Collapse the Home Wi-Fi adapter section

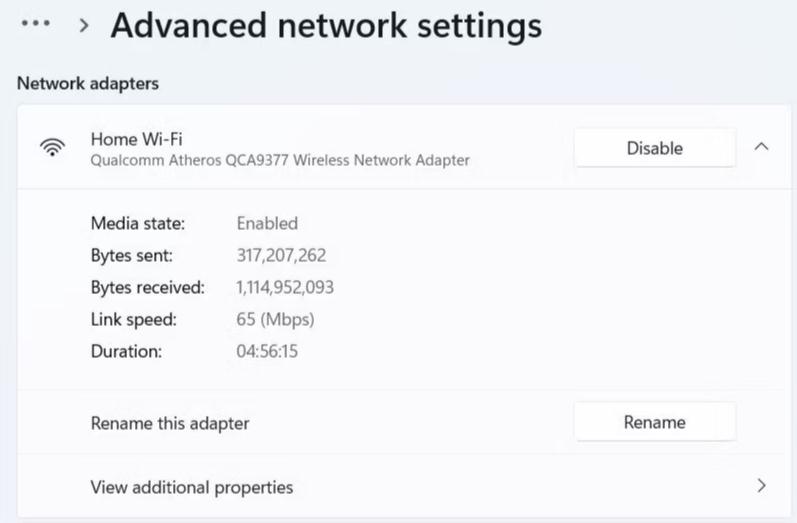[x=761, y=147]
